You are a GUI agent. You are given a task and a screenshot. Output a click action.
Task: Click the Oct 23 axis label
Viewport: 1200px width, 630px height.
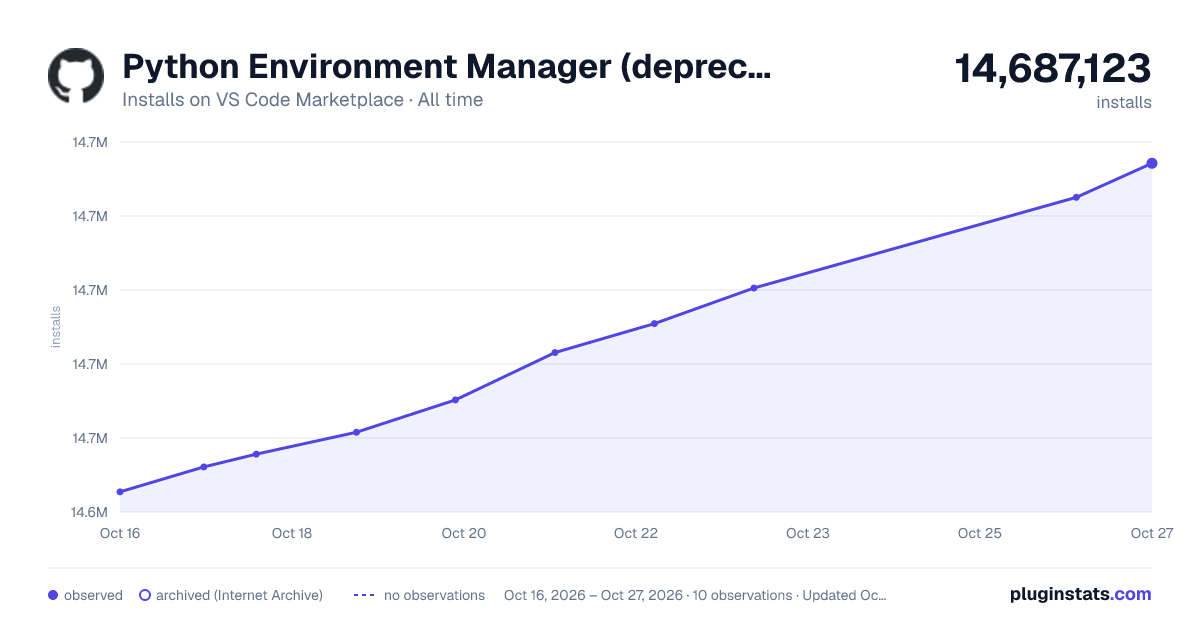[808, 533]
